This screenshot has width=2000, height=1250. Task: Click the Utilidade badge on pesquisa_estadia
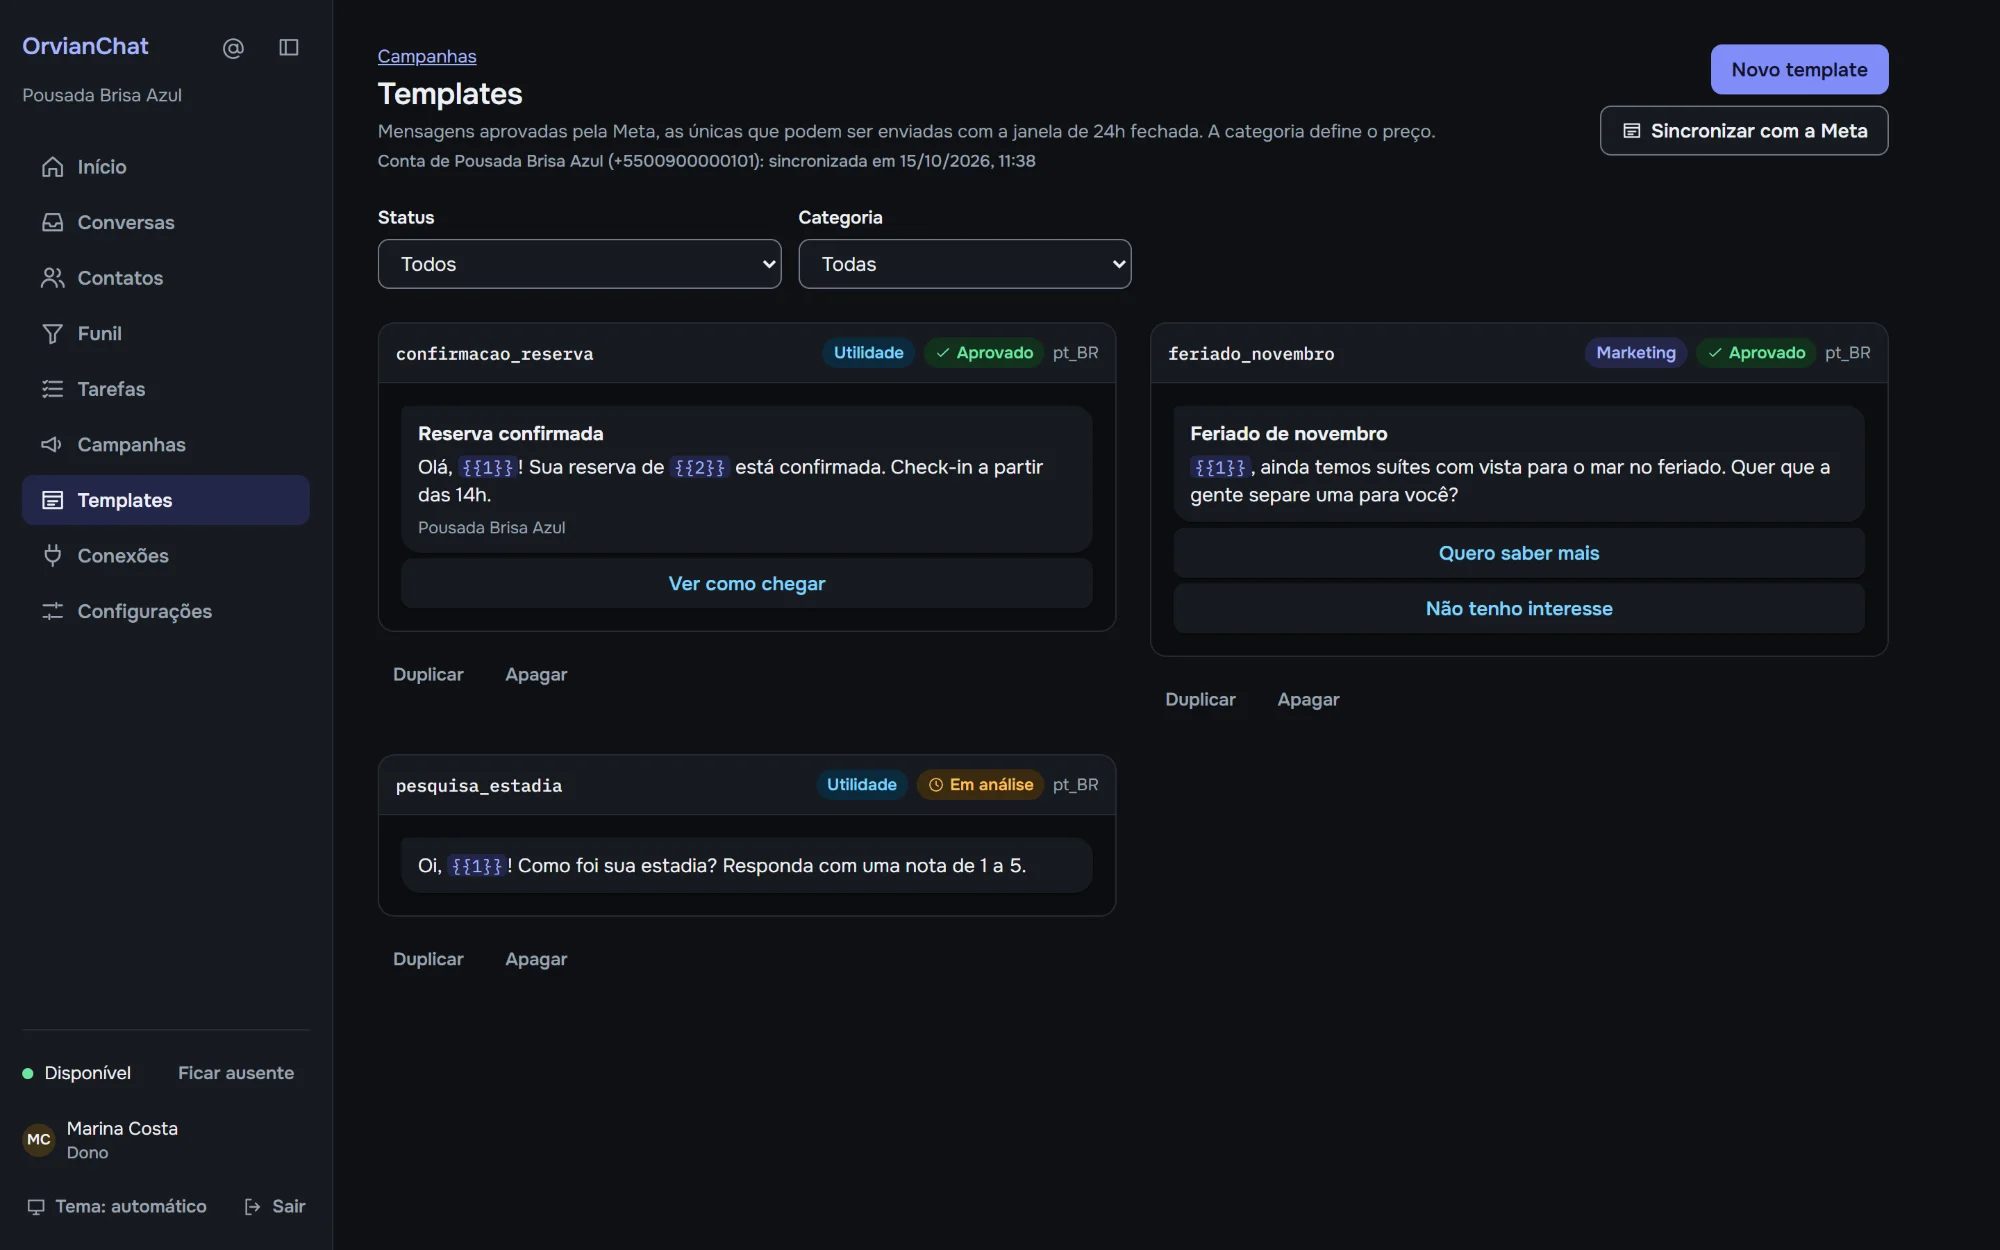pyautogui.click(x=861, y=785)
